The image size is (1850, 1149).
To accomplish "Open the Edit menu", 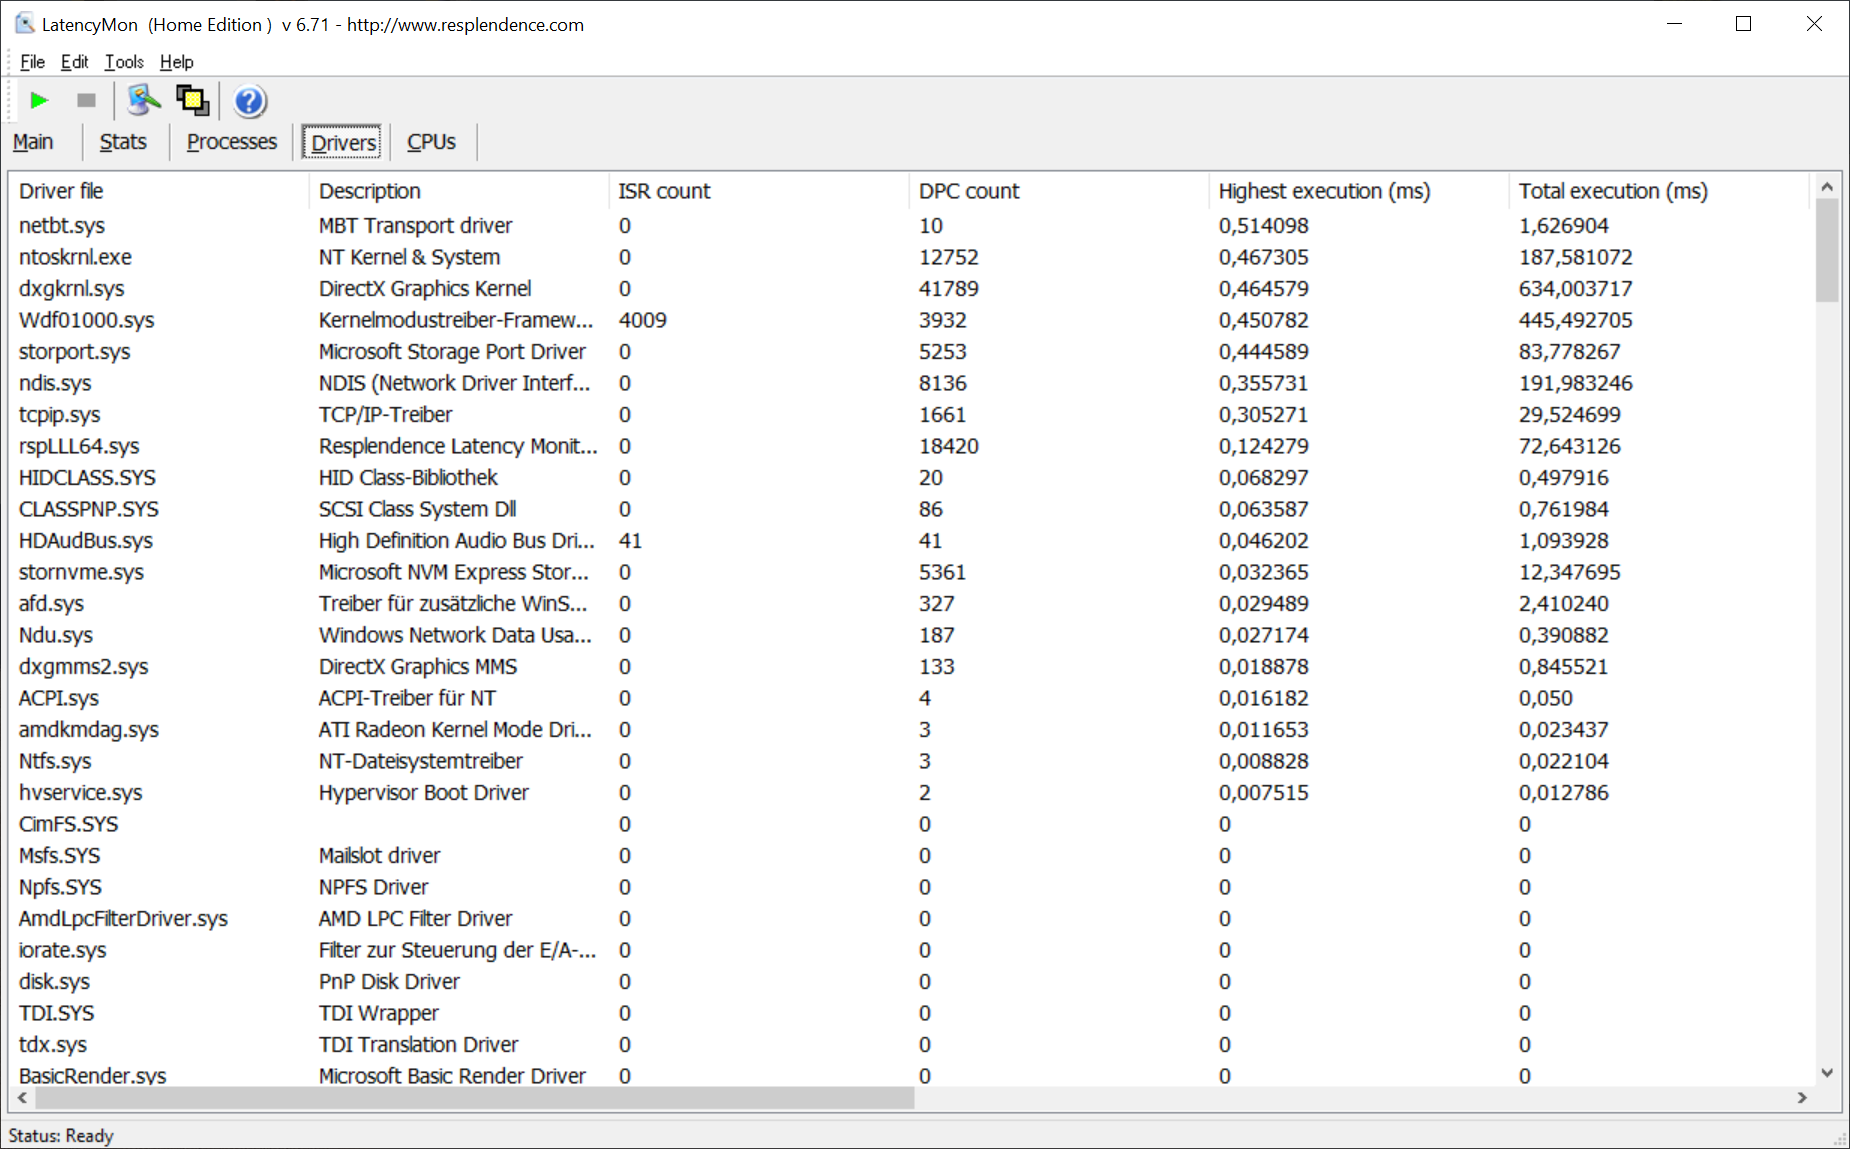I will click(x=74, y=62).
